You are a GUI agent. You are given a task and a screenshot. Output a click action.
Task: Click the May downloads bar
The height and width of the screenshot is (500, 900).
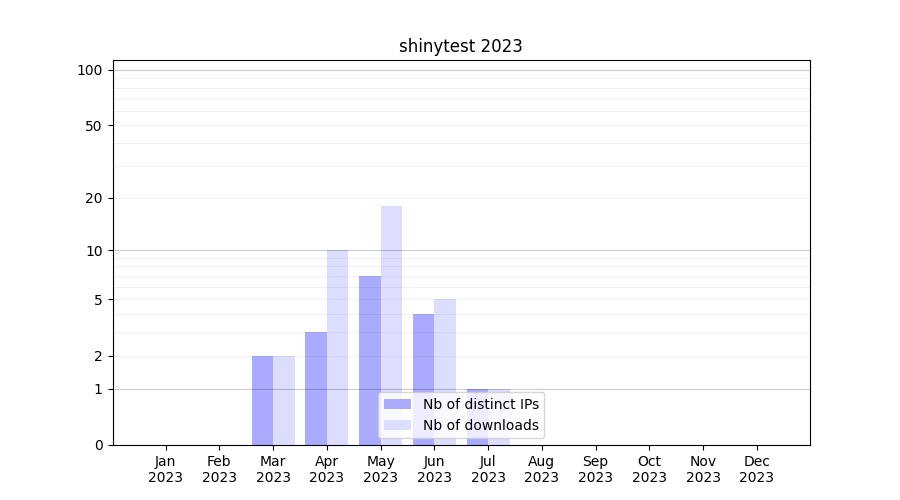[391, 300]
